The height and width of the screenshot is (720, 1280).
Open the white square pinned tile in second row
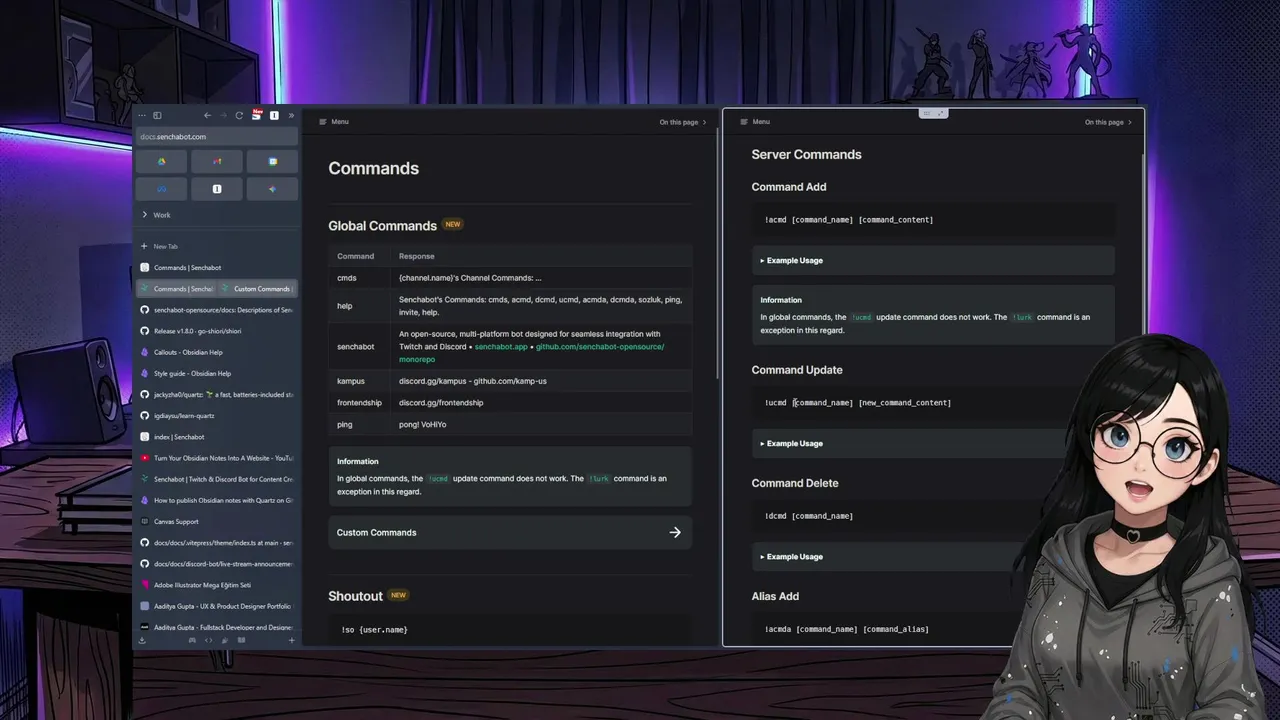(217, 188)
